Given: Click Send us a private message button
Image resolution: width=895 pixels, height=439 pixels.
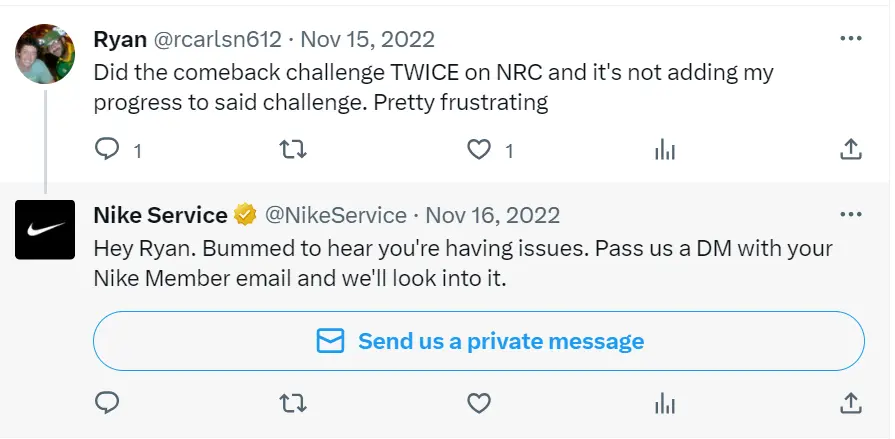Looking at the screenshot, I should tap(478, 341).
